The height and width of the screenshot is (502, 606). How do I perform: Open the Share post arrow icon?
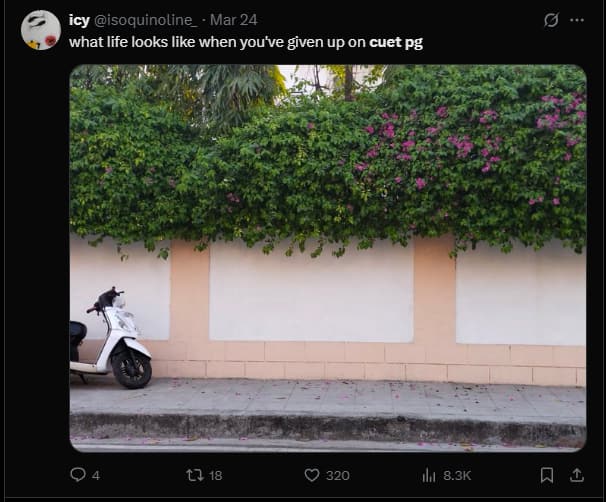tap(577, 475)
